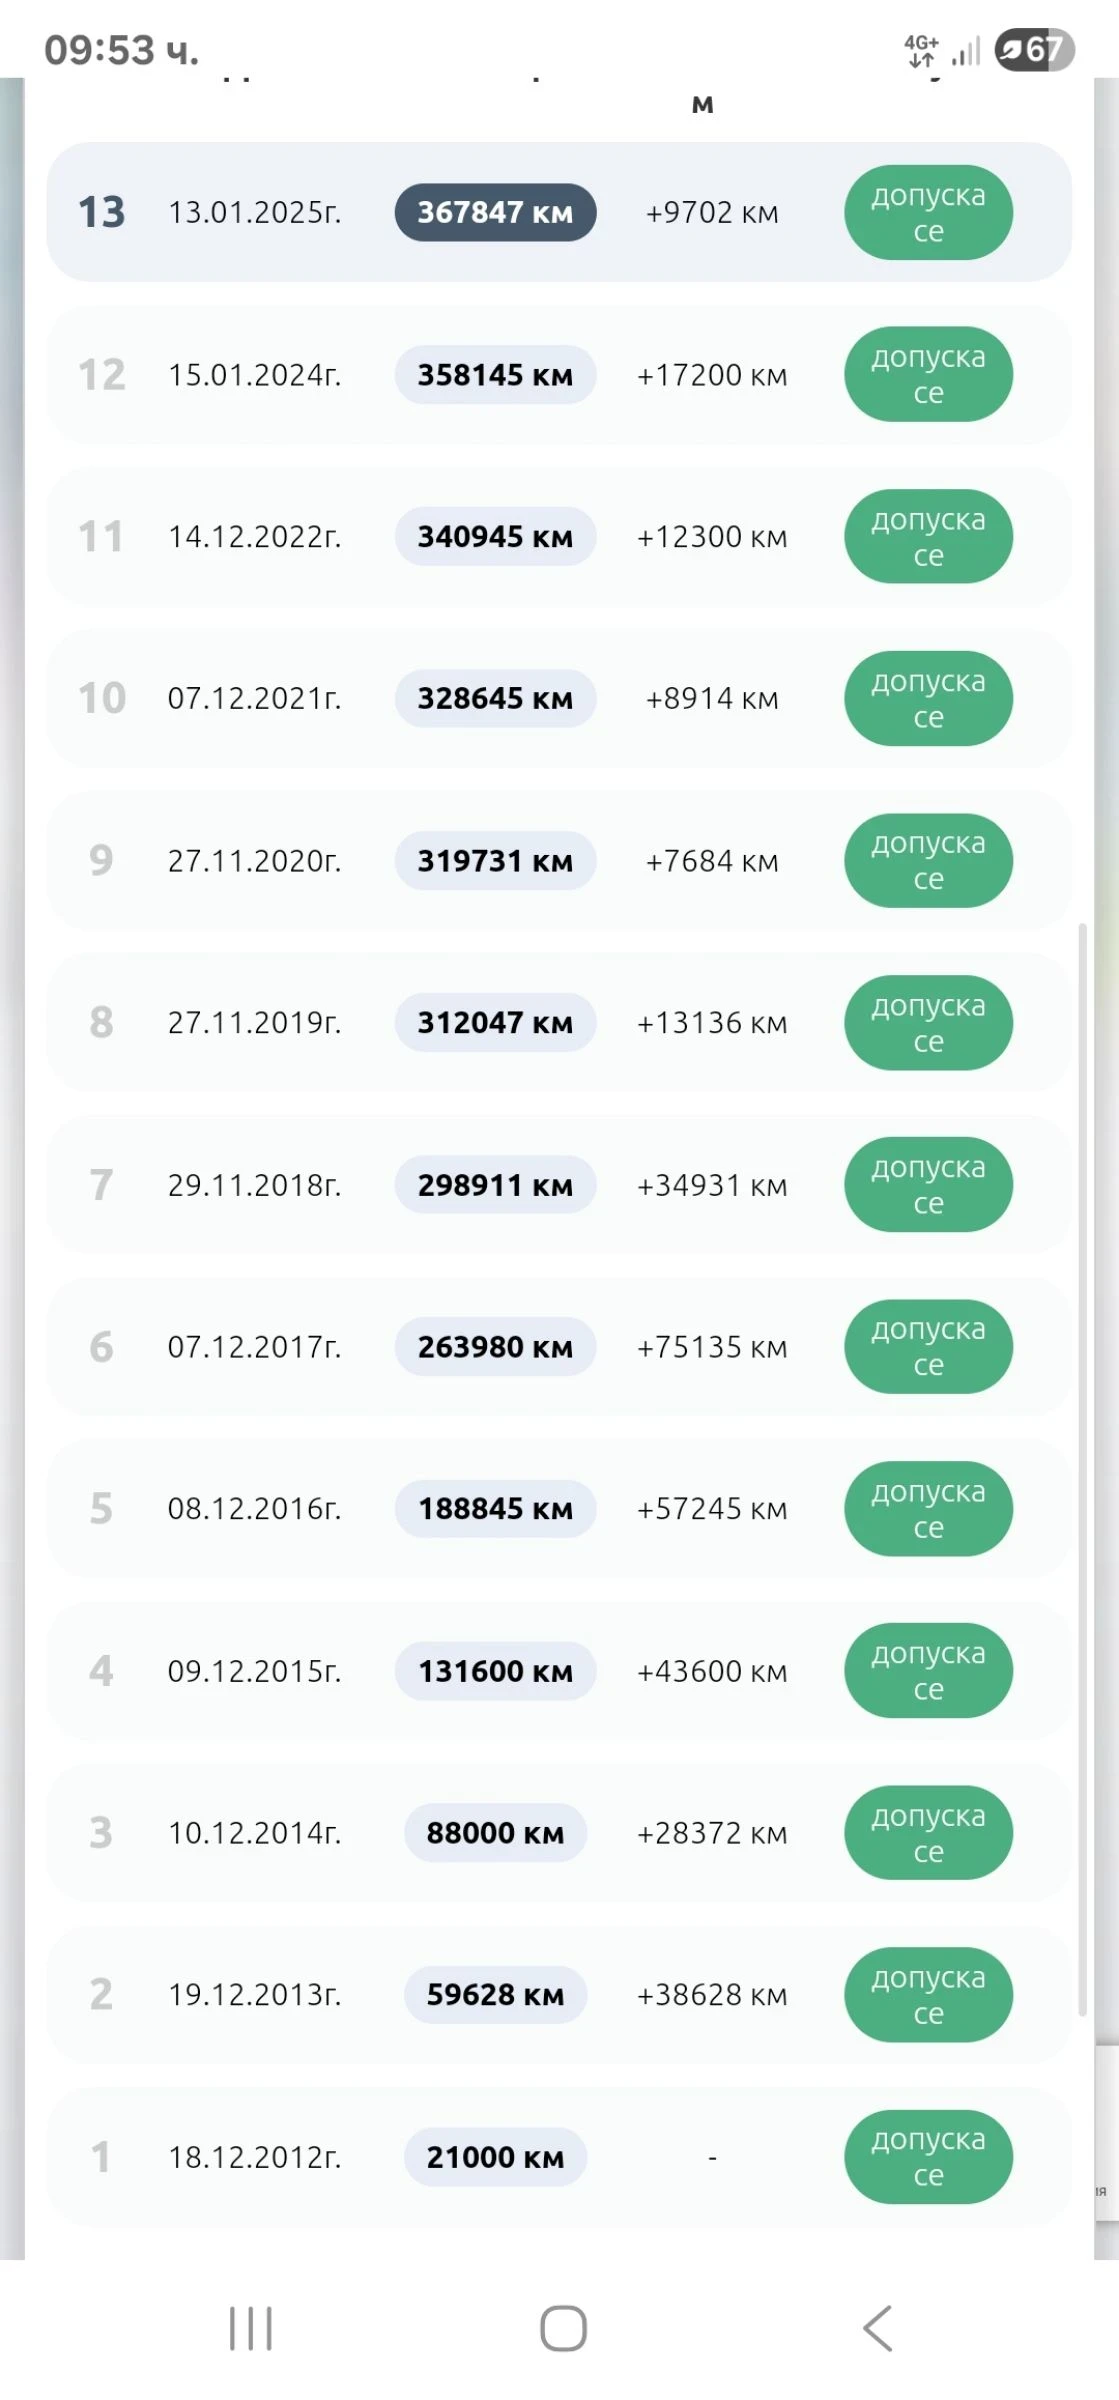Tap the 59628 км odometer badge
The image size is (1119, 2400).
click(495, 1994)
